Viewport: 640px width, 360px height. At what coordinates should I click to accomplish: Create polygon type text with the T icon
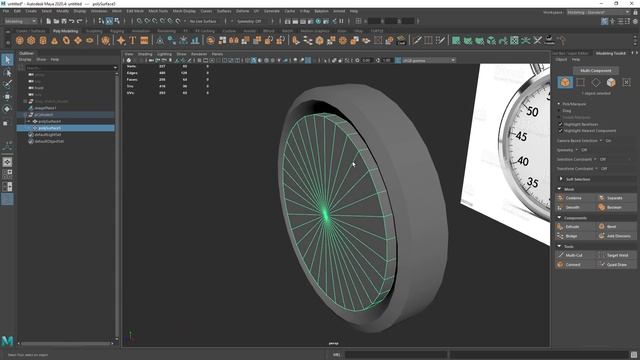(133, 40)
